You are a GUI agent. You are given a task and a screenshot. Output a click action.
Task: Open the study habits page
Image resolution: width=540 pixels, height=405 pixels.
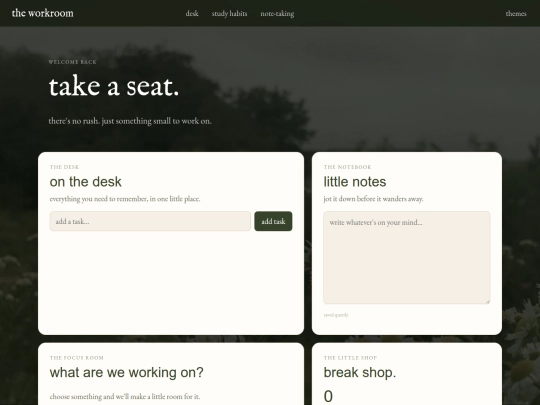click(229, 13)
